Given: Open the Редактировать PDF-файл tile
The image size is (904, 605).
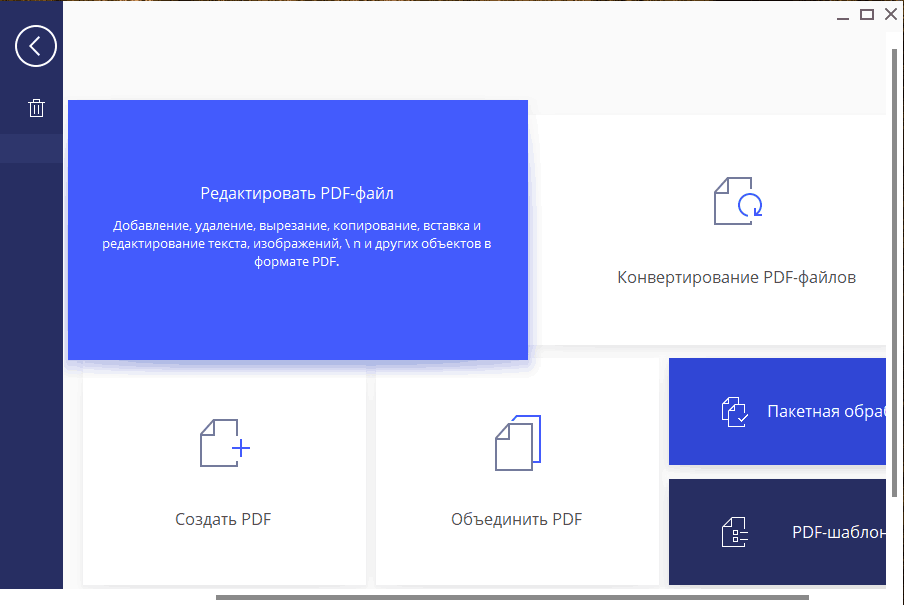Looking at the screenshot, I should tap(297, 230).
